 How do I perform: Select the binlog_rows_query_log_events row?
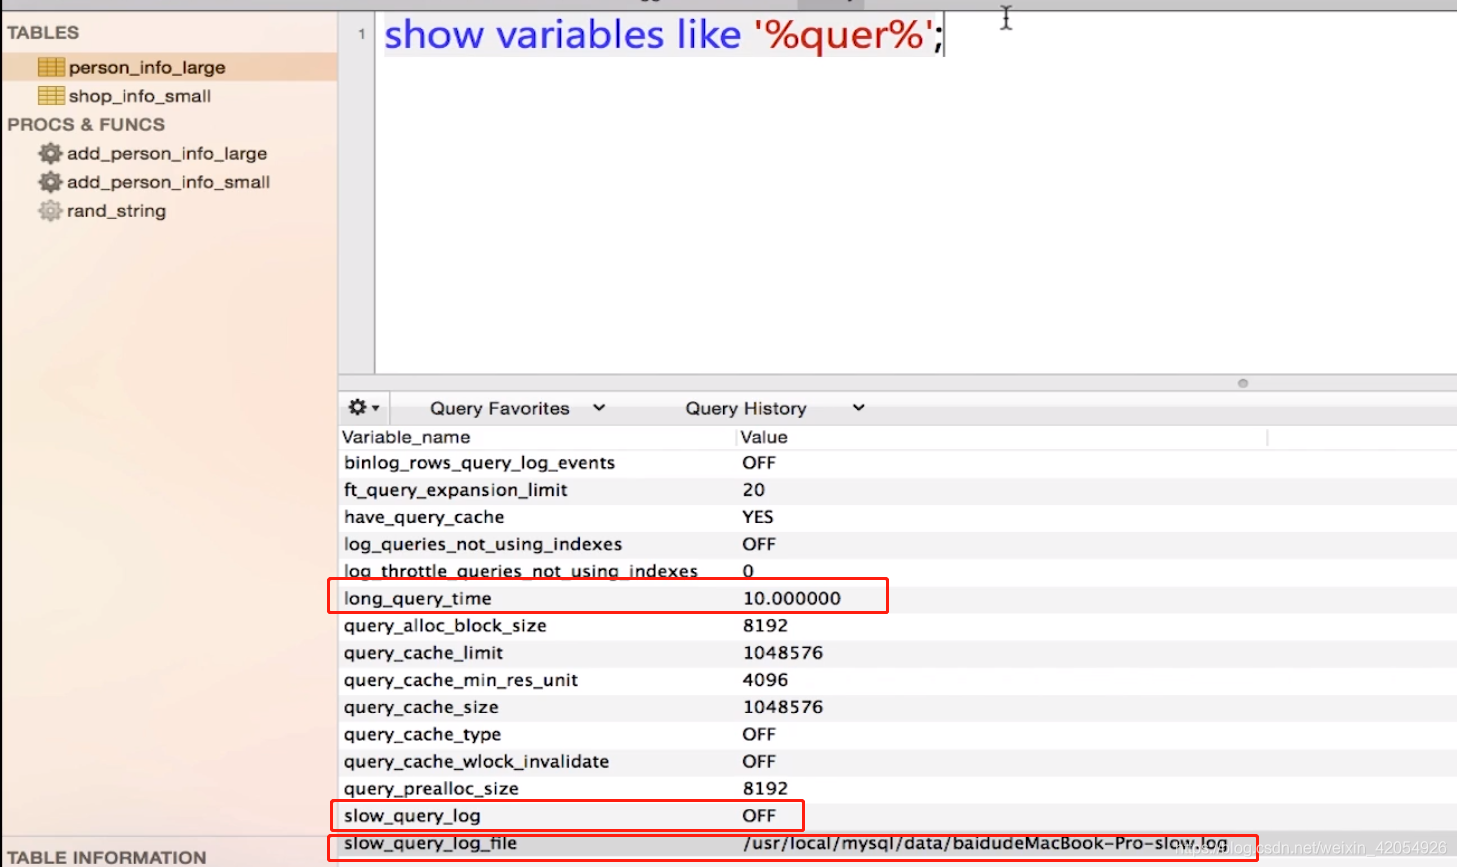897,463
